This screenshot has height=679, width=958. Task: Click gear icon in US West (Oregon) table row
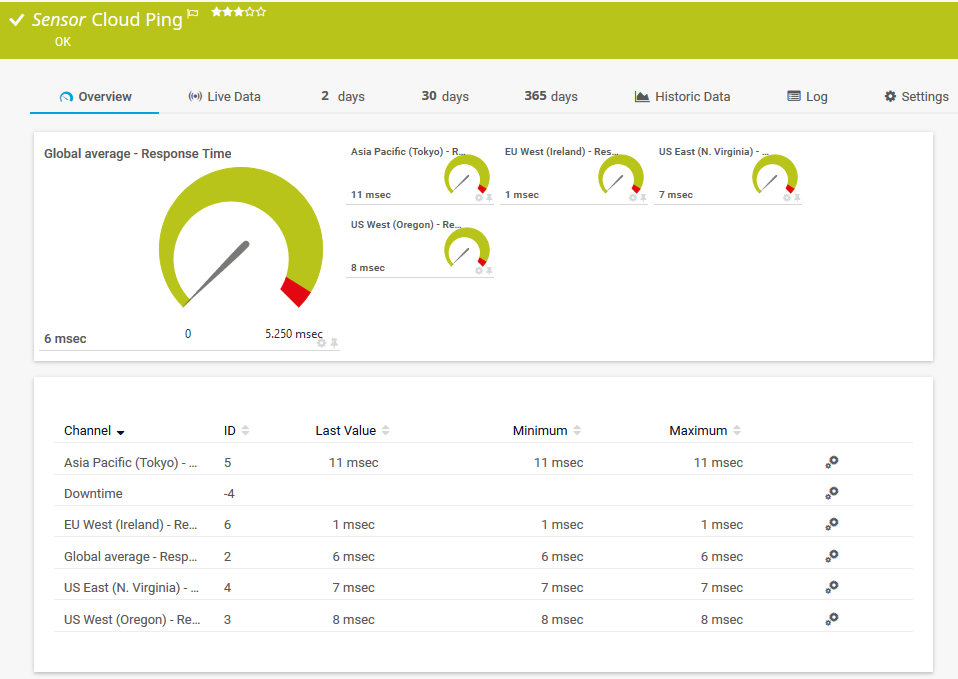coord(831,619)
